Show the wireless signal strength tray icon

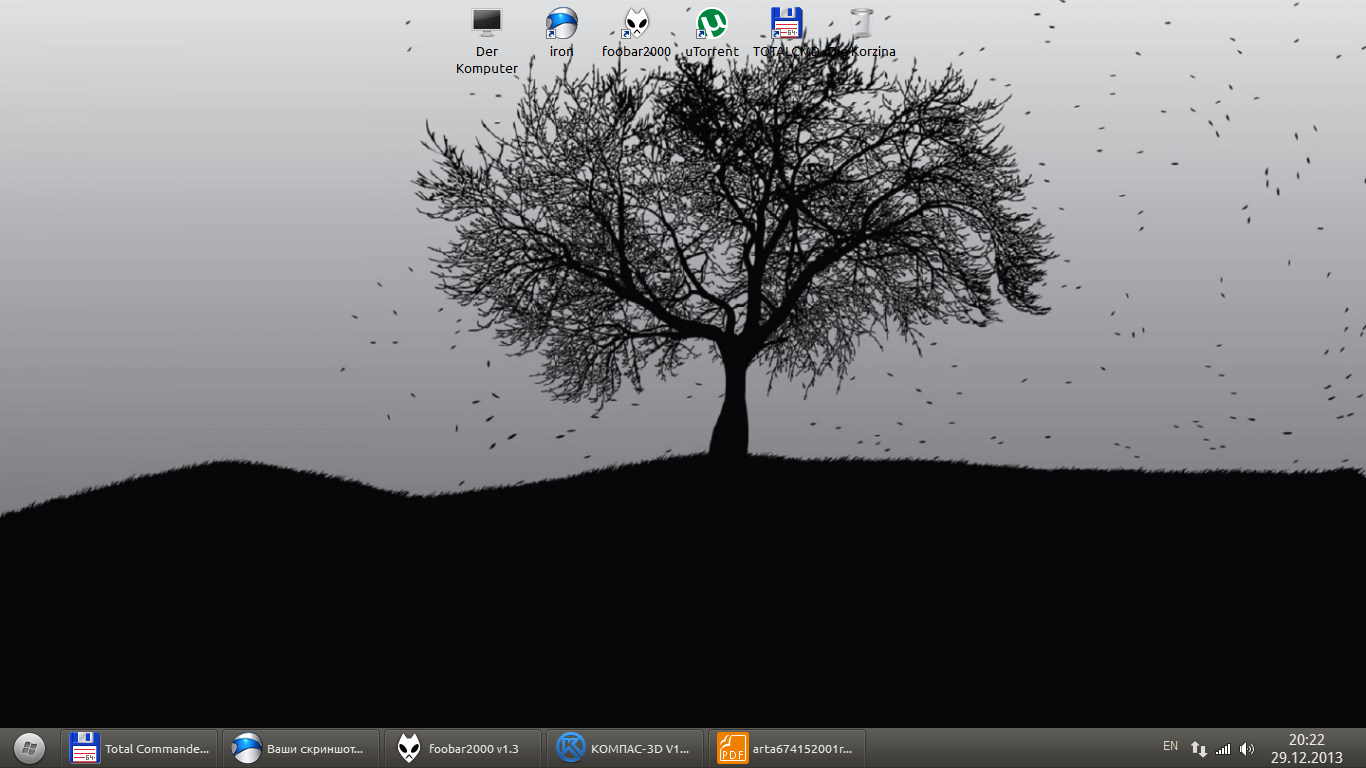[1222, 749]
